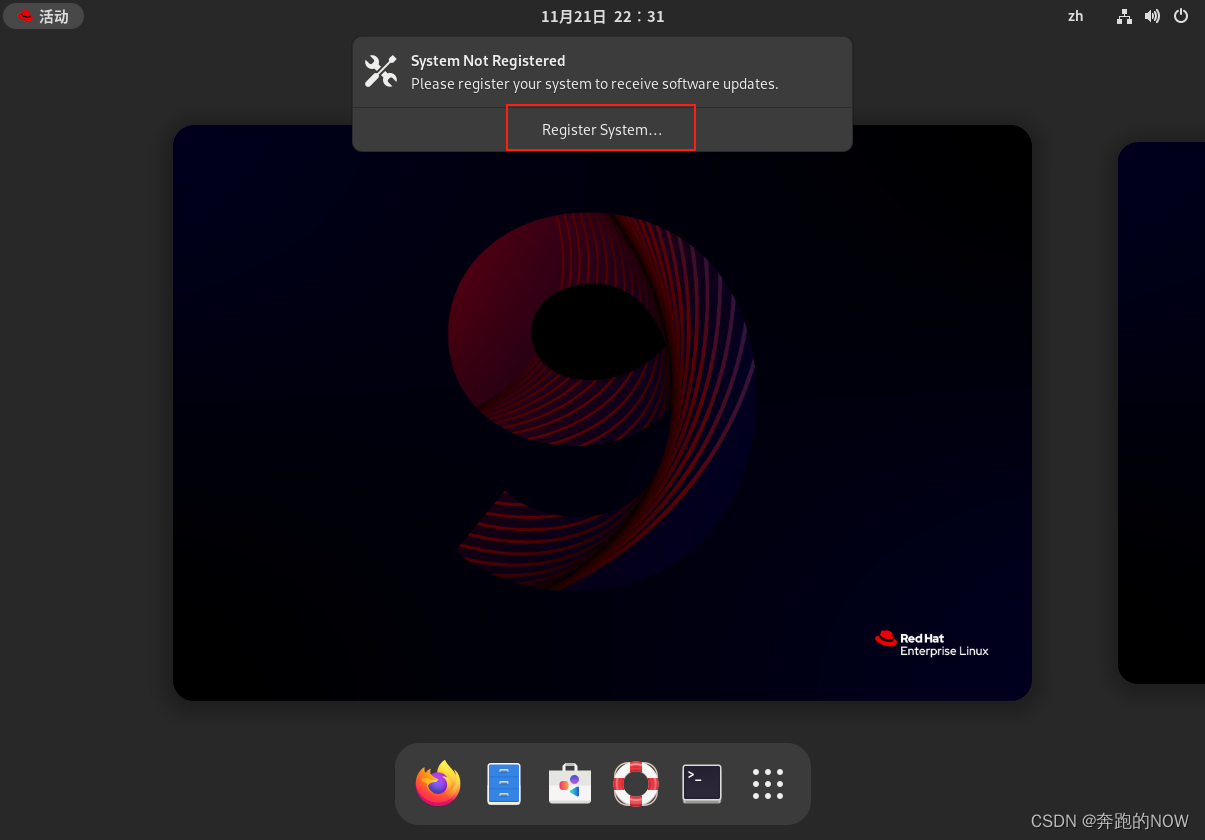Click the wrench notification icon

(x=381, y=72)
